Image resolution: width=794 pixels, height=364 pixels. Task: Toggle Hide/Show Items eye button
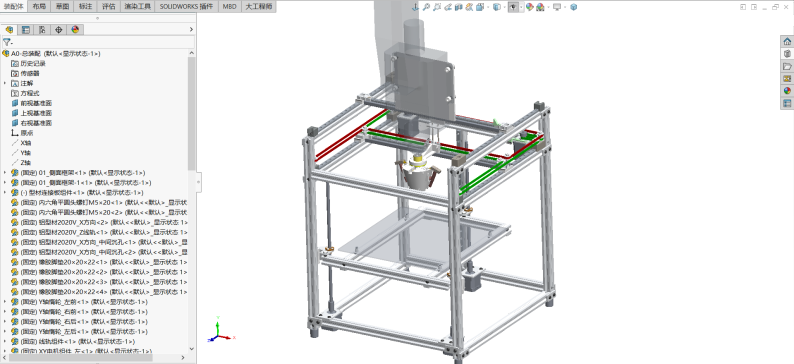pos(513,7)
